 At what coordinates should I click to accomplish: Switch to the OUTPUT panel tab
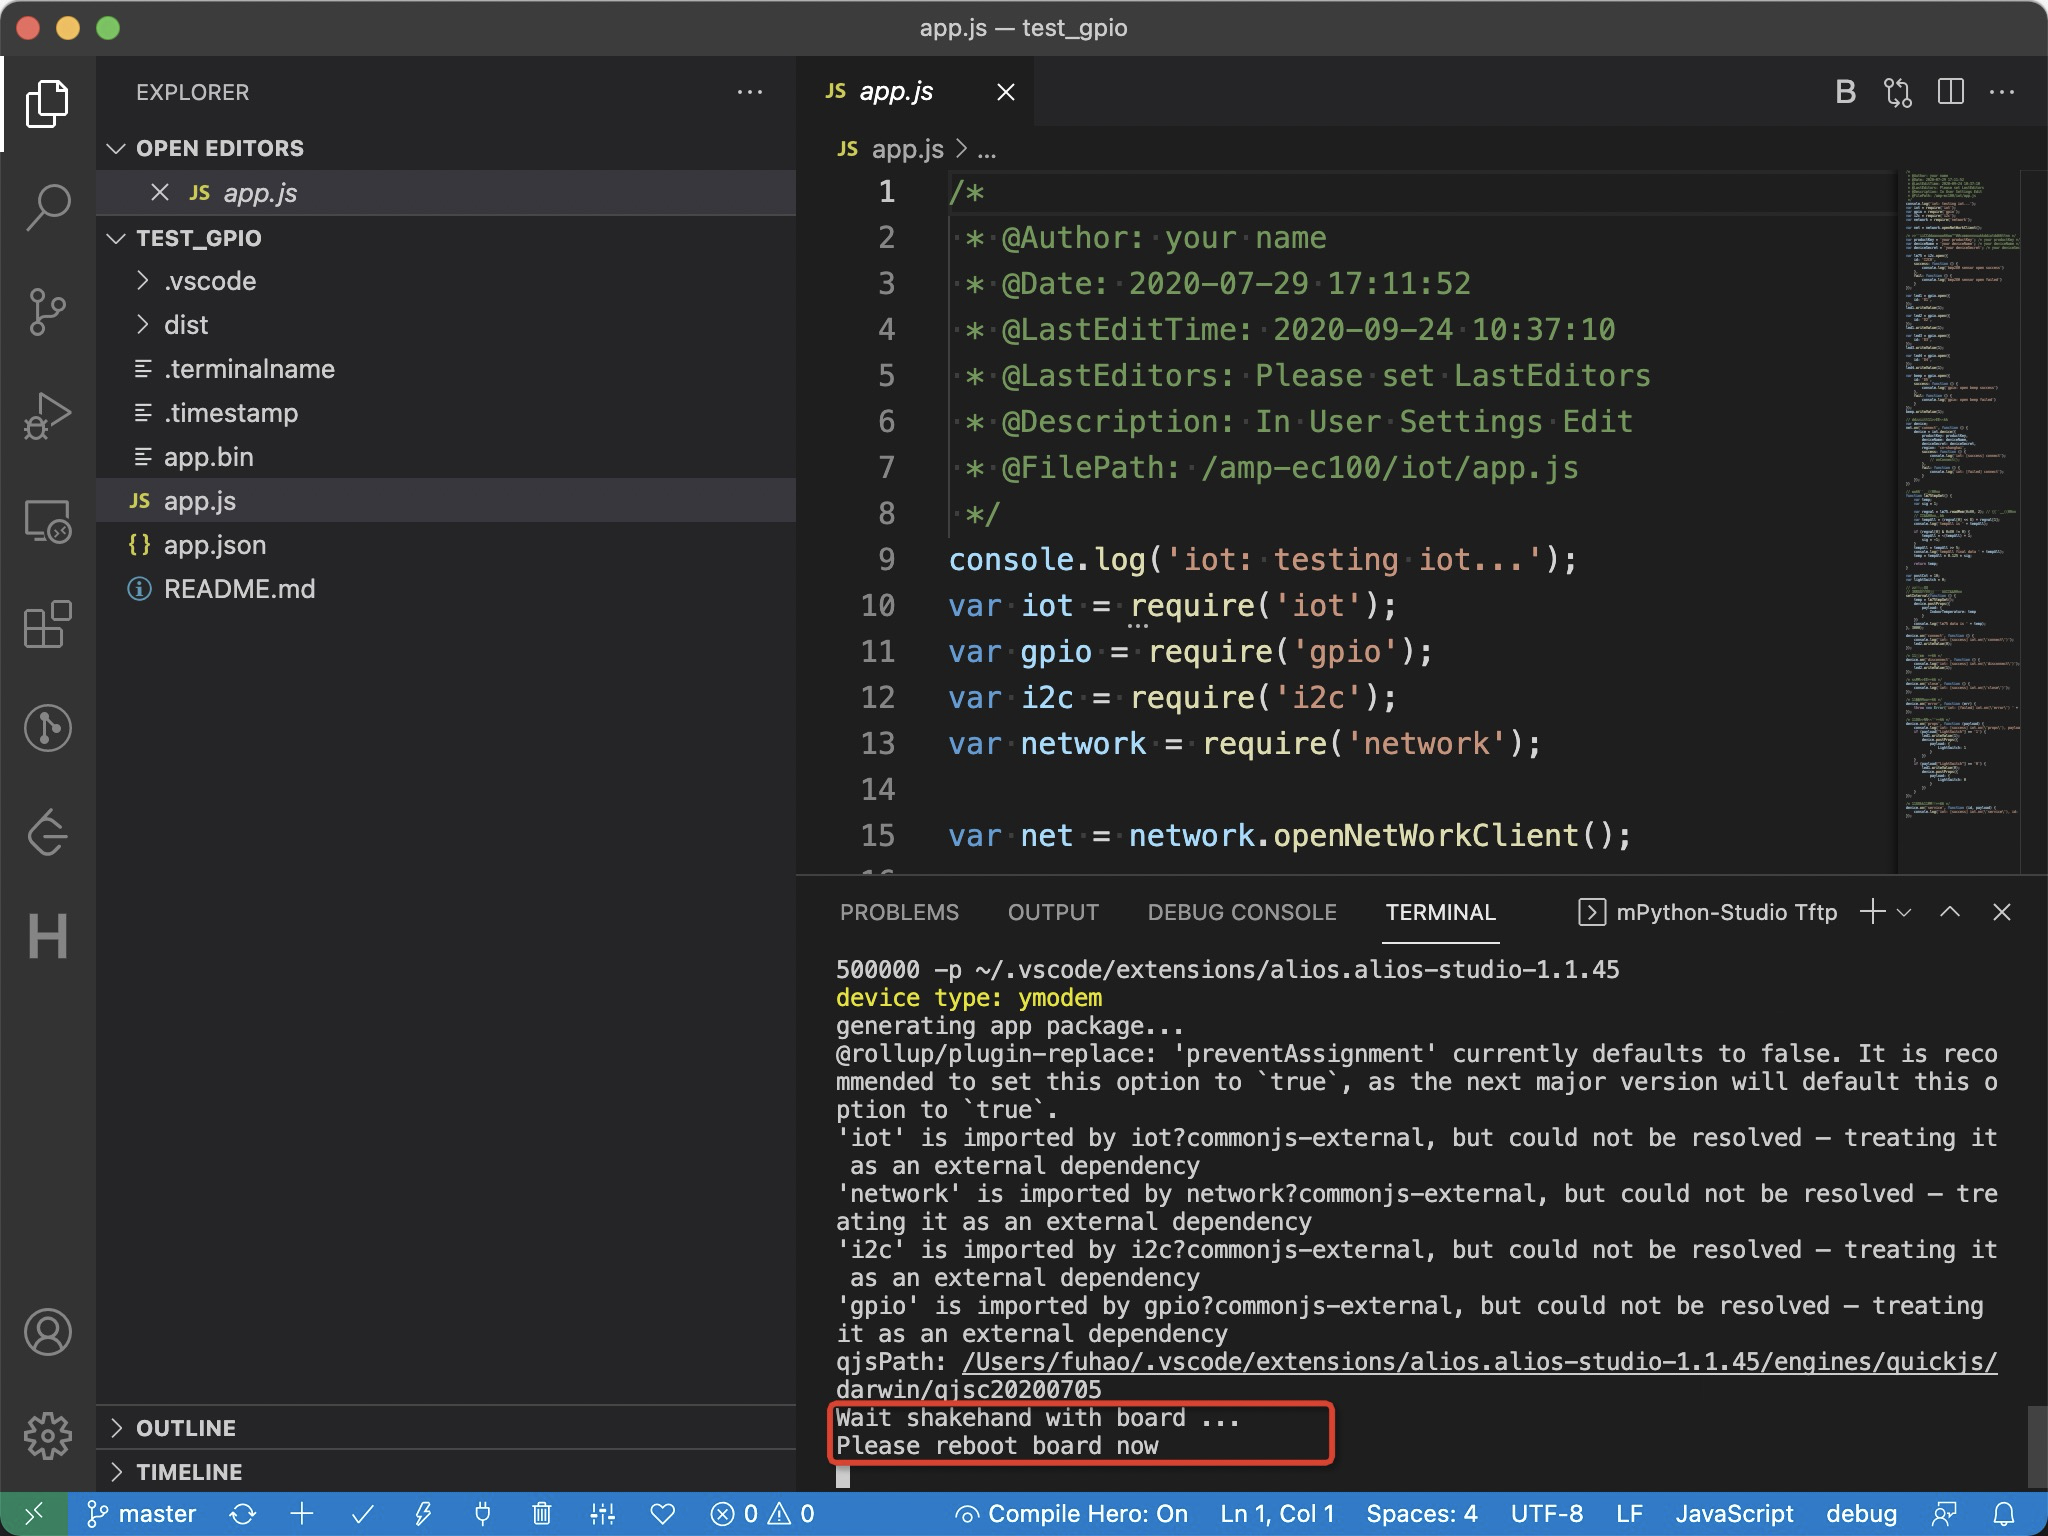pos(1053,912)
